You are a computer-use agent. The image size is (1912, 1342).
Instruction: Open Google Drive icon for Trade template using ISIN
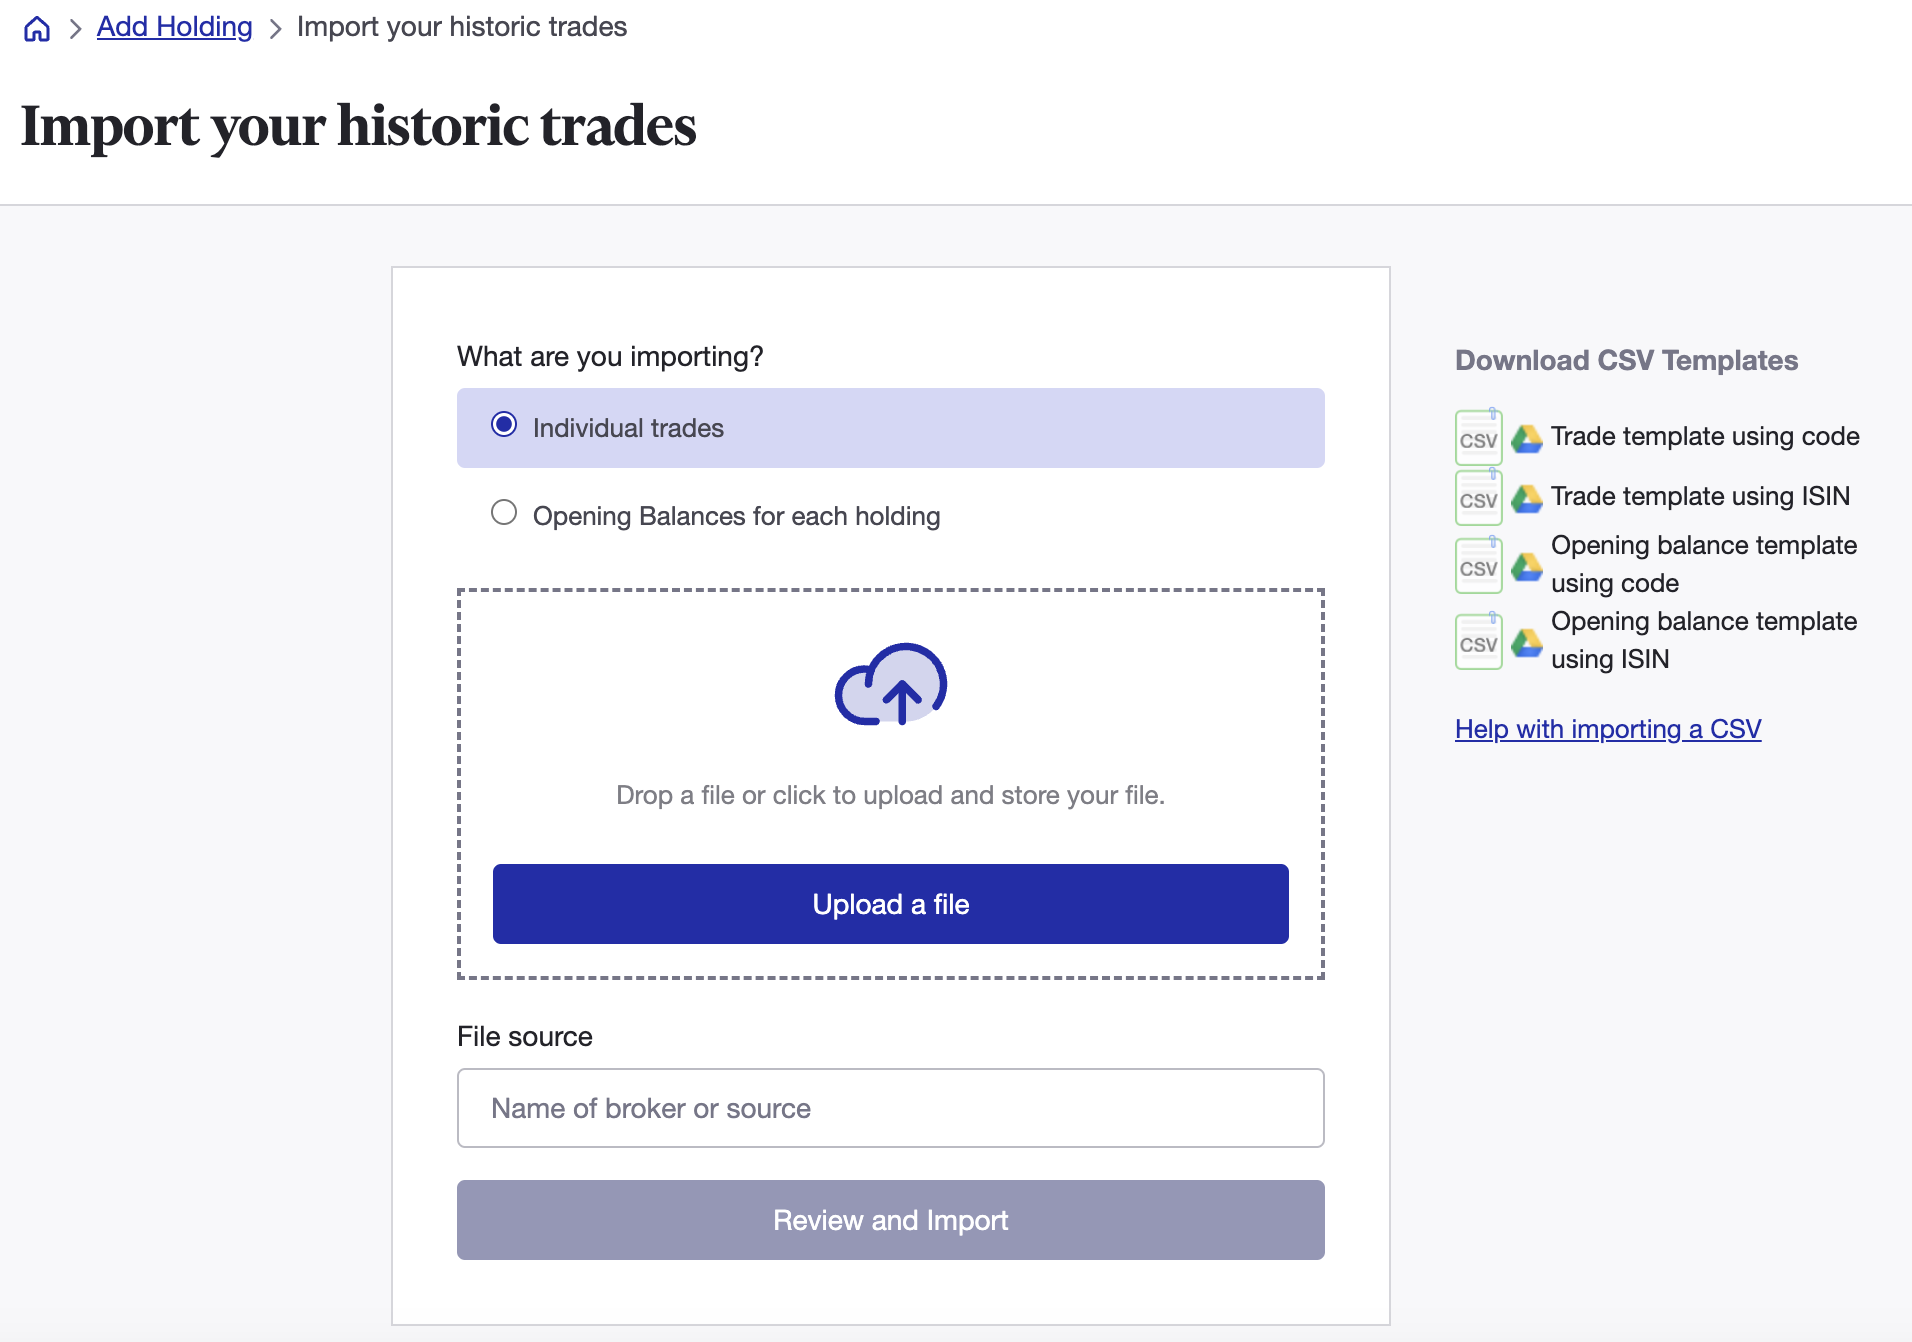point(1528,497)
